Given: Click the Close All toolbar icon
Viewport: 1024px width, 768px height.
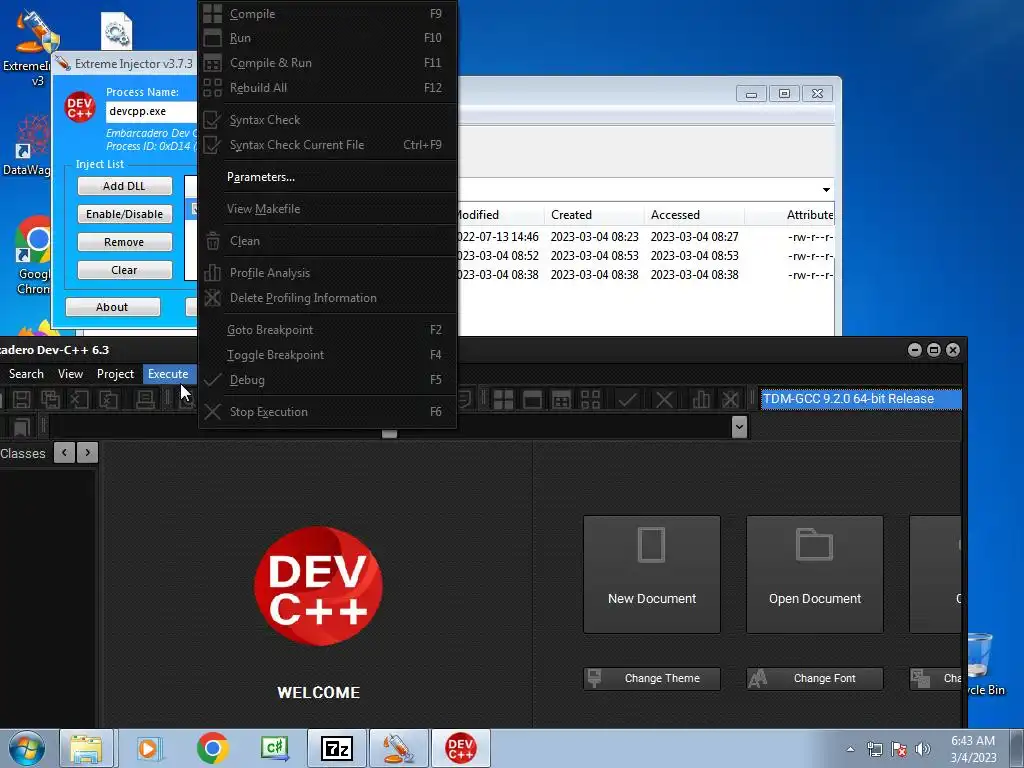Looking at the screenshot, I should (108, 399).
